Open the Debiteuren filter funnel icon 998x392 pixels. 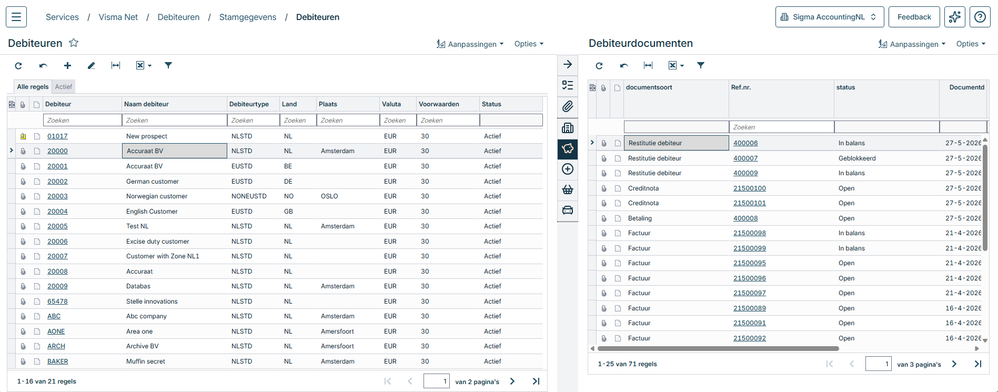tap(168, 66)
